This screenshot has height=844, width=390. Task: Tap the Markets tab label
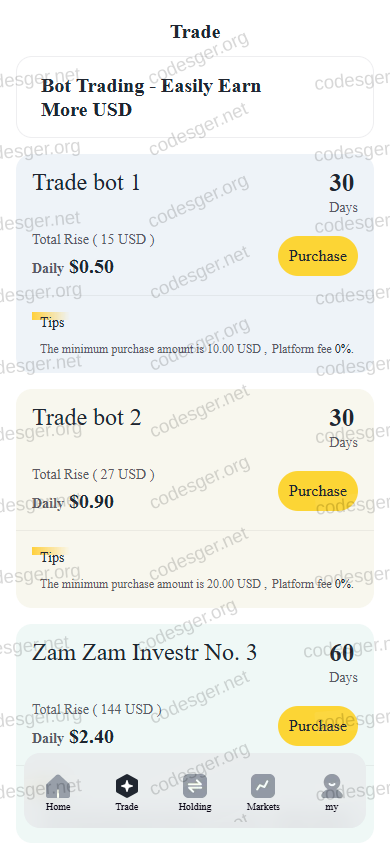coord(263,807)
